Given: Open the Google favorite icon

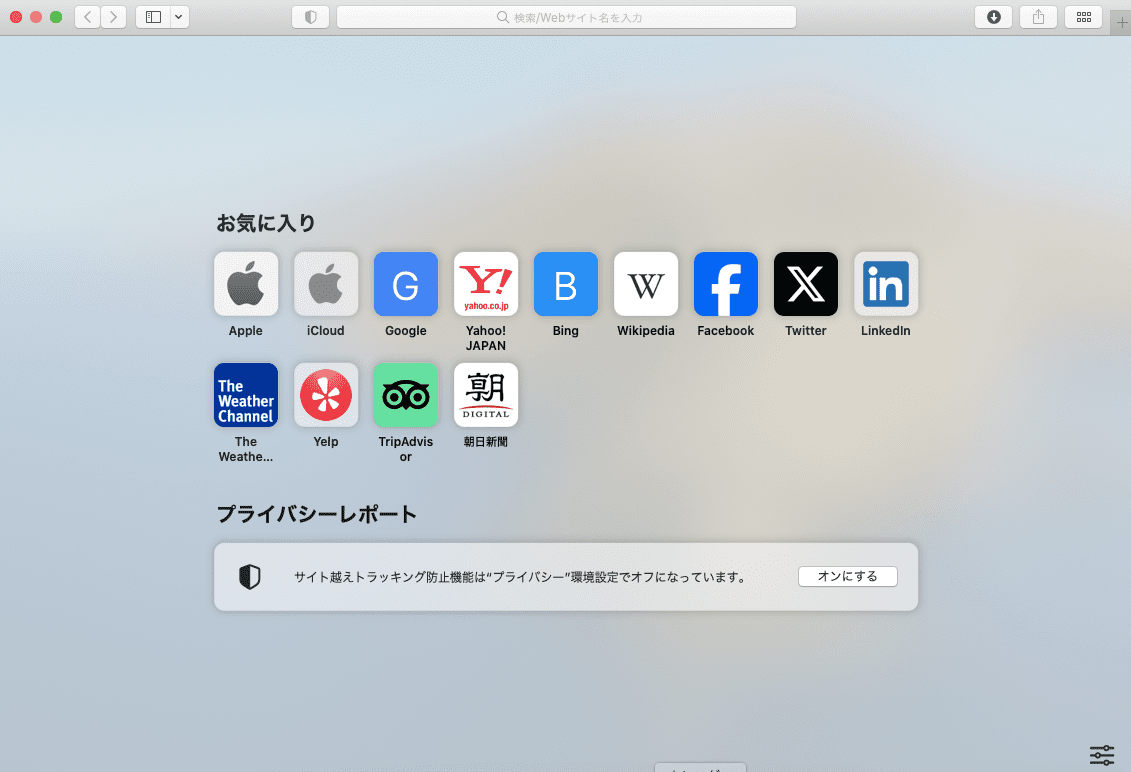Looking at the screenshot, I should (405, 284).
